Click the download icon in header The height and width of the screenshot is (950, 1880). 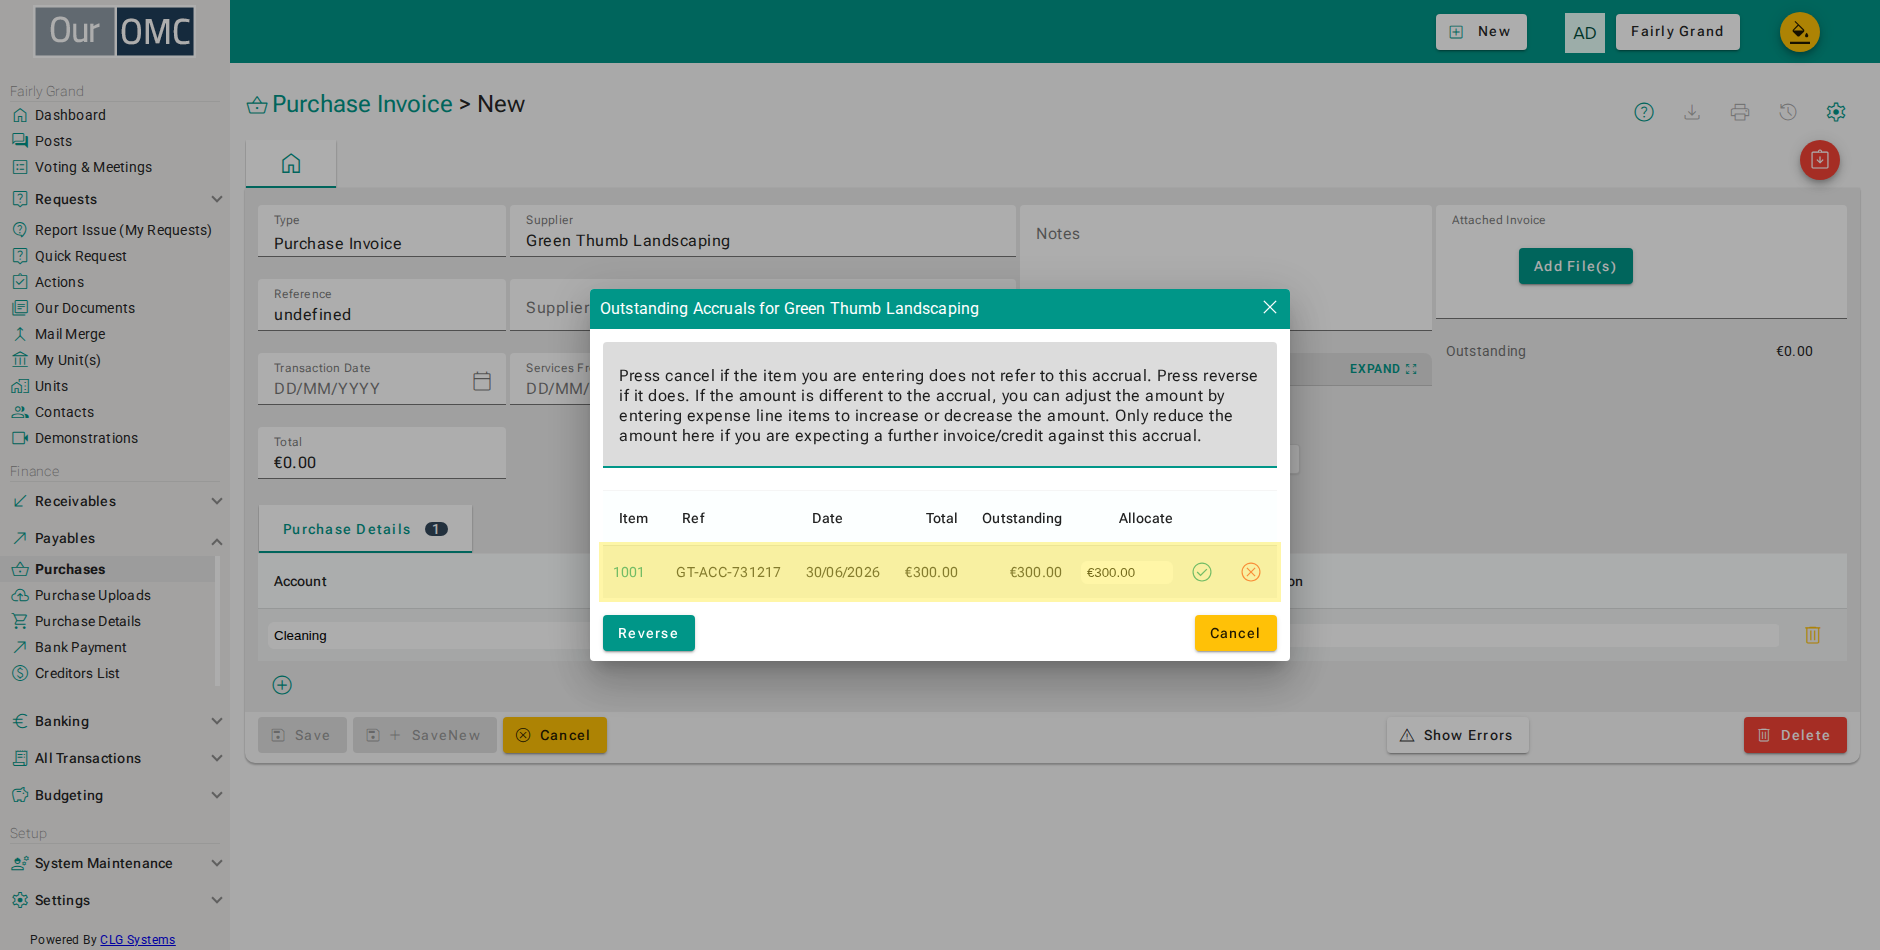(1692, 112)
